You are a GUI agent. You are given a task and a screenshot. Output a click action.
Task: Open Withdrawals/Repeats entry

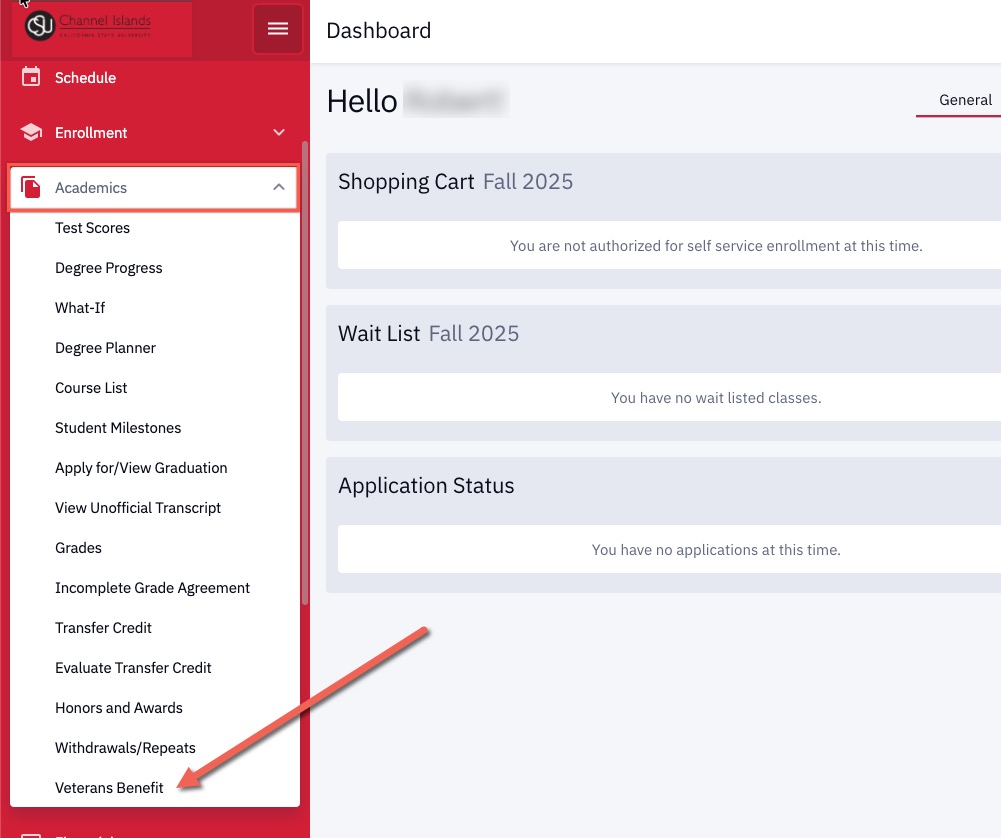(x=125, y=748)
